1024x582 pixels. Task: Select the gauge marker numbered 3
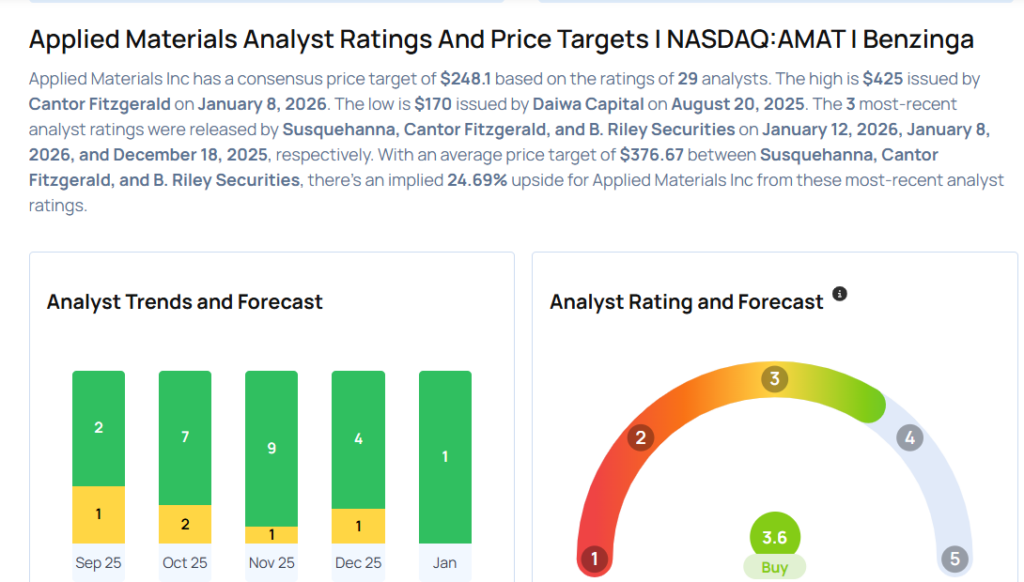pos(773,379)
